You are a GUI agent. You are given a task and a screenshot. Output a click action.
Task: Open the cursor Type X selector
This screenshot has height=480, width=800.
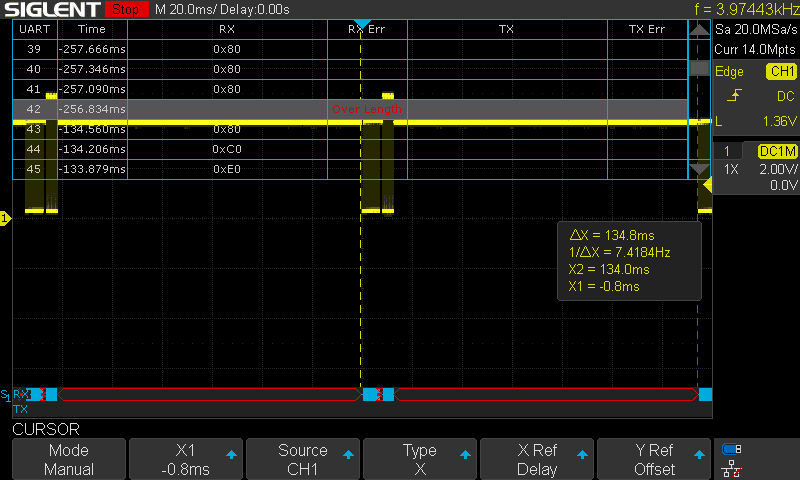419,460
